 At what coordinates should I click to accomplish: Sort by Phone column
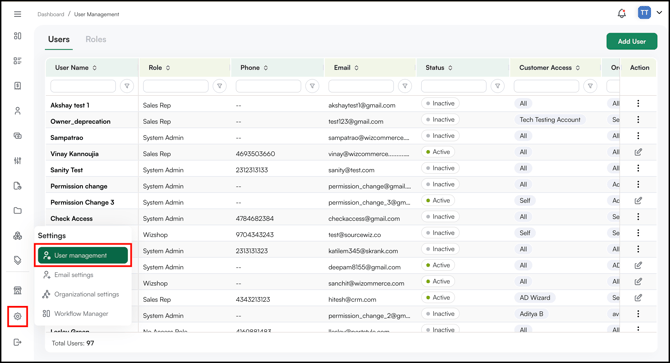tap(266, 67)
